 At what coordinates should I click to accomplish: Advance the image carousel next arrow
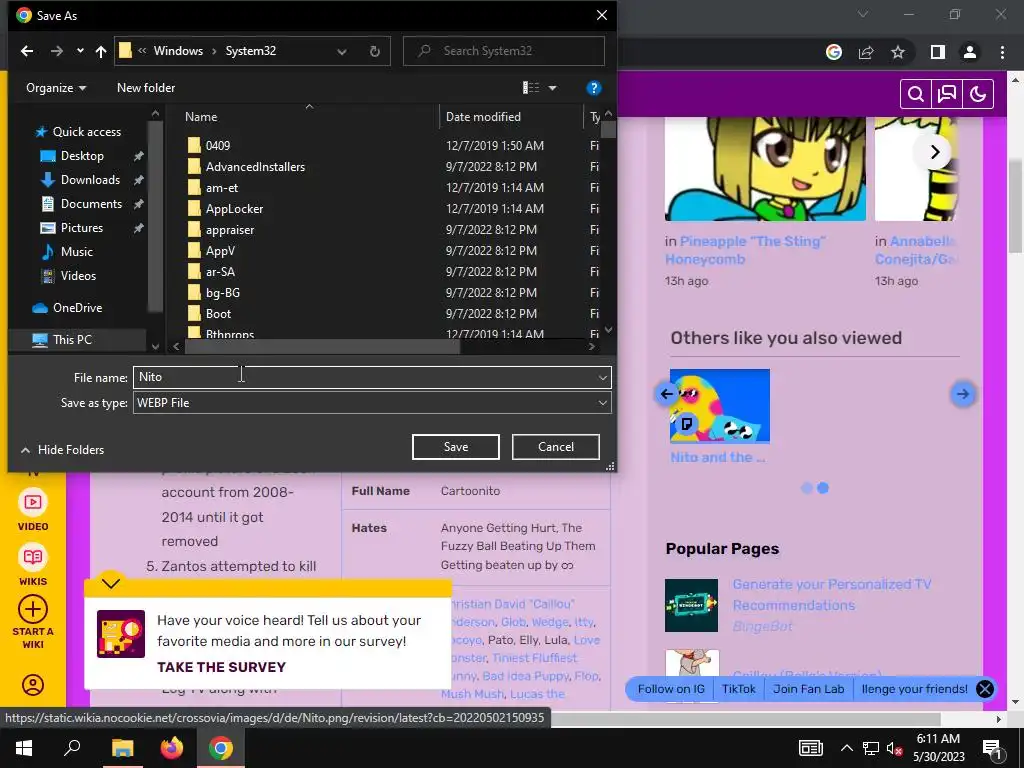pos(935,152)
